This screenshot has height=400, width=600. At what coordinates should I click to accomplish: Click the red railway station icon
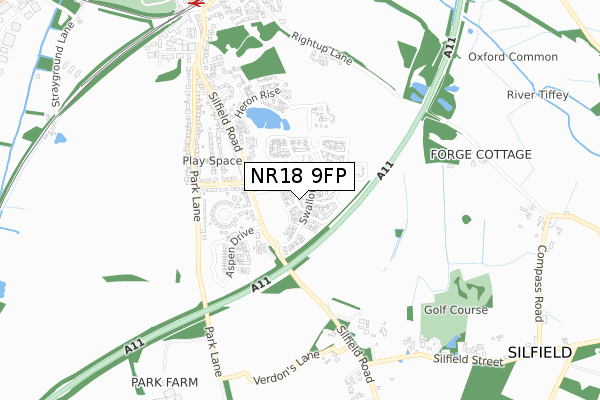(x=197, y=3)
